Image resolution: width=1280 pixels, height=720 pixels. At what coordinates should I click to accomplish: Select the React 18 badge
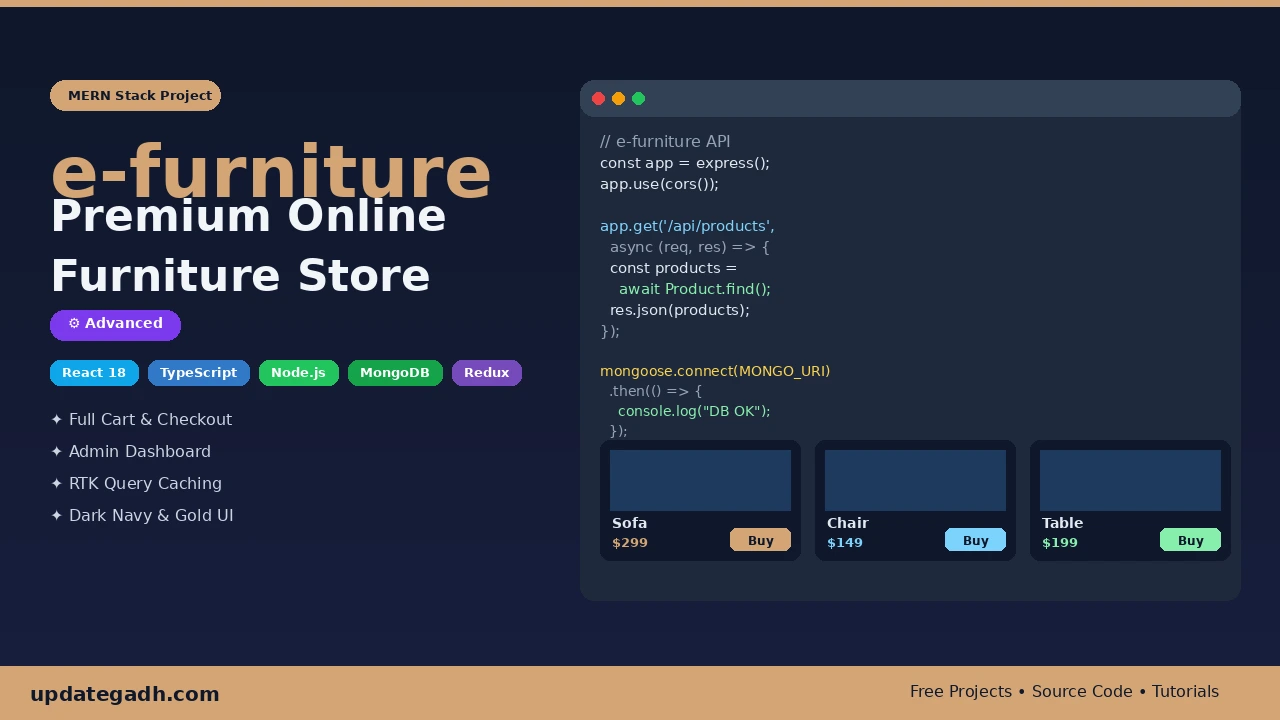[x=94, y=372]
